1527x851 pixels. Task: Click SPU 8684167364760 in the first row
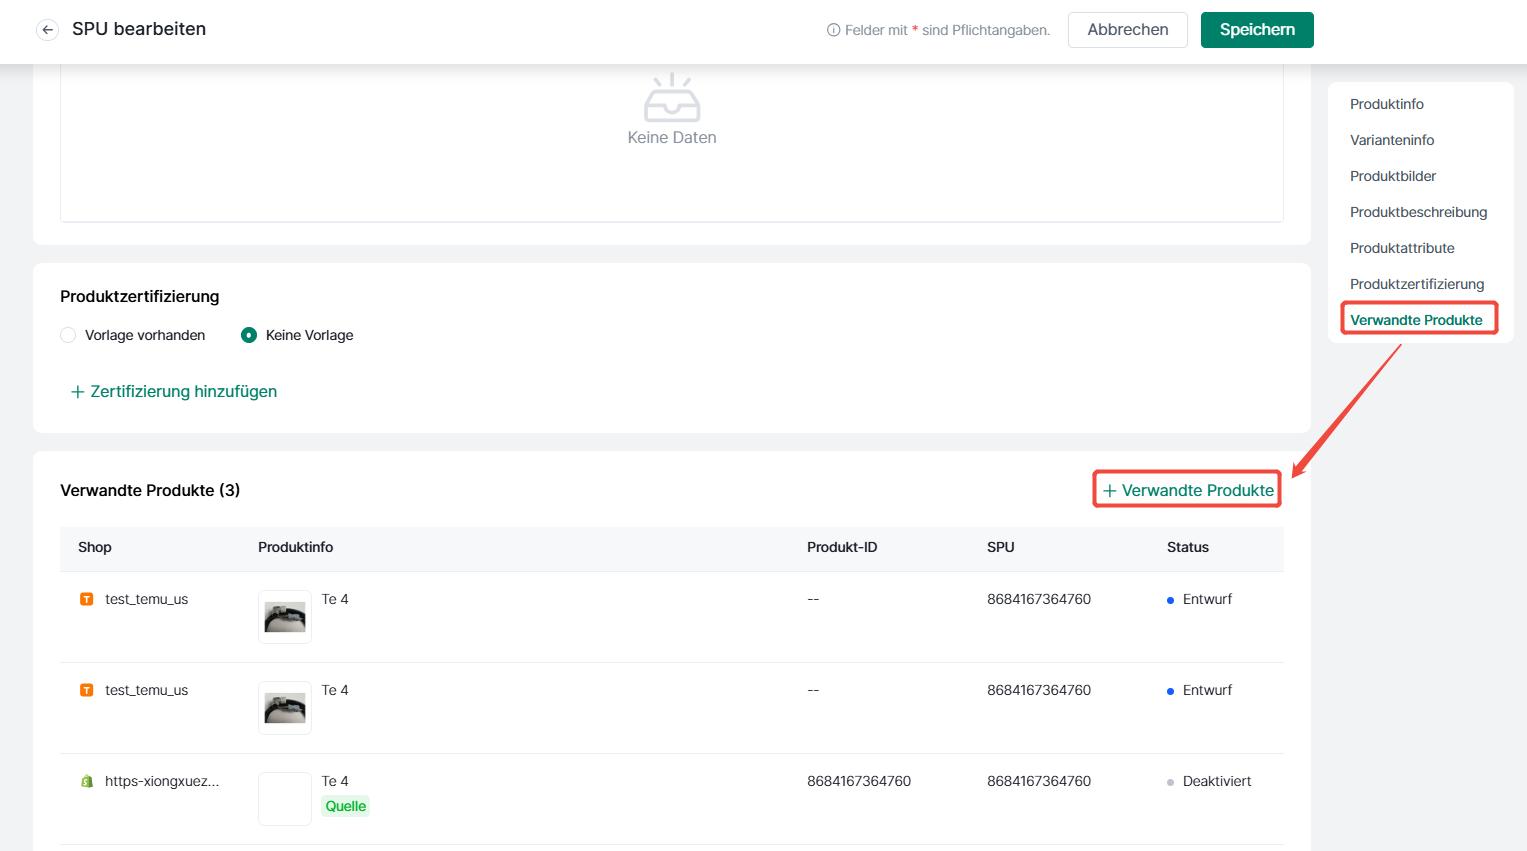[x=1039, y=599]
